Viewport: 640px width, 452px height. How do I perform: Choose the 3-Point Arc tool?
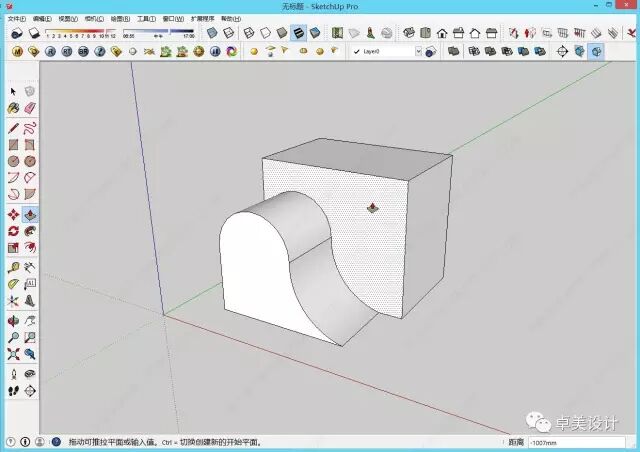click(13, 194)
